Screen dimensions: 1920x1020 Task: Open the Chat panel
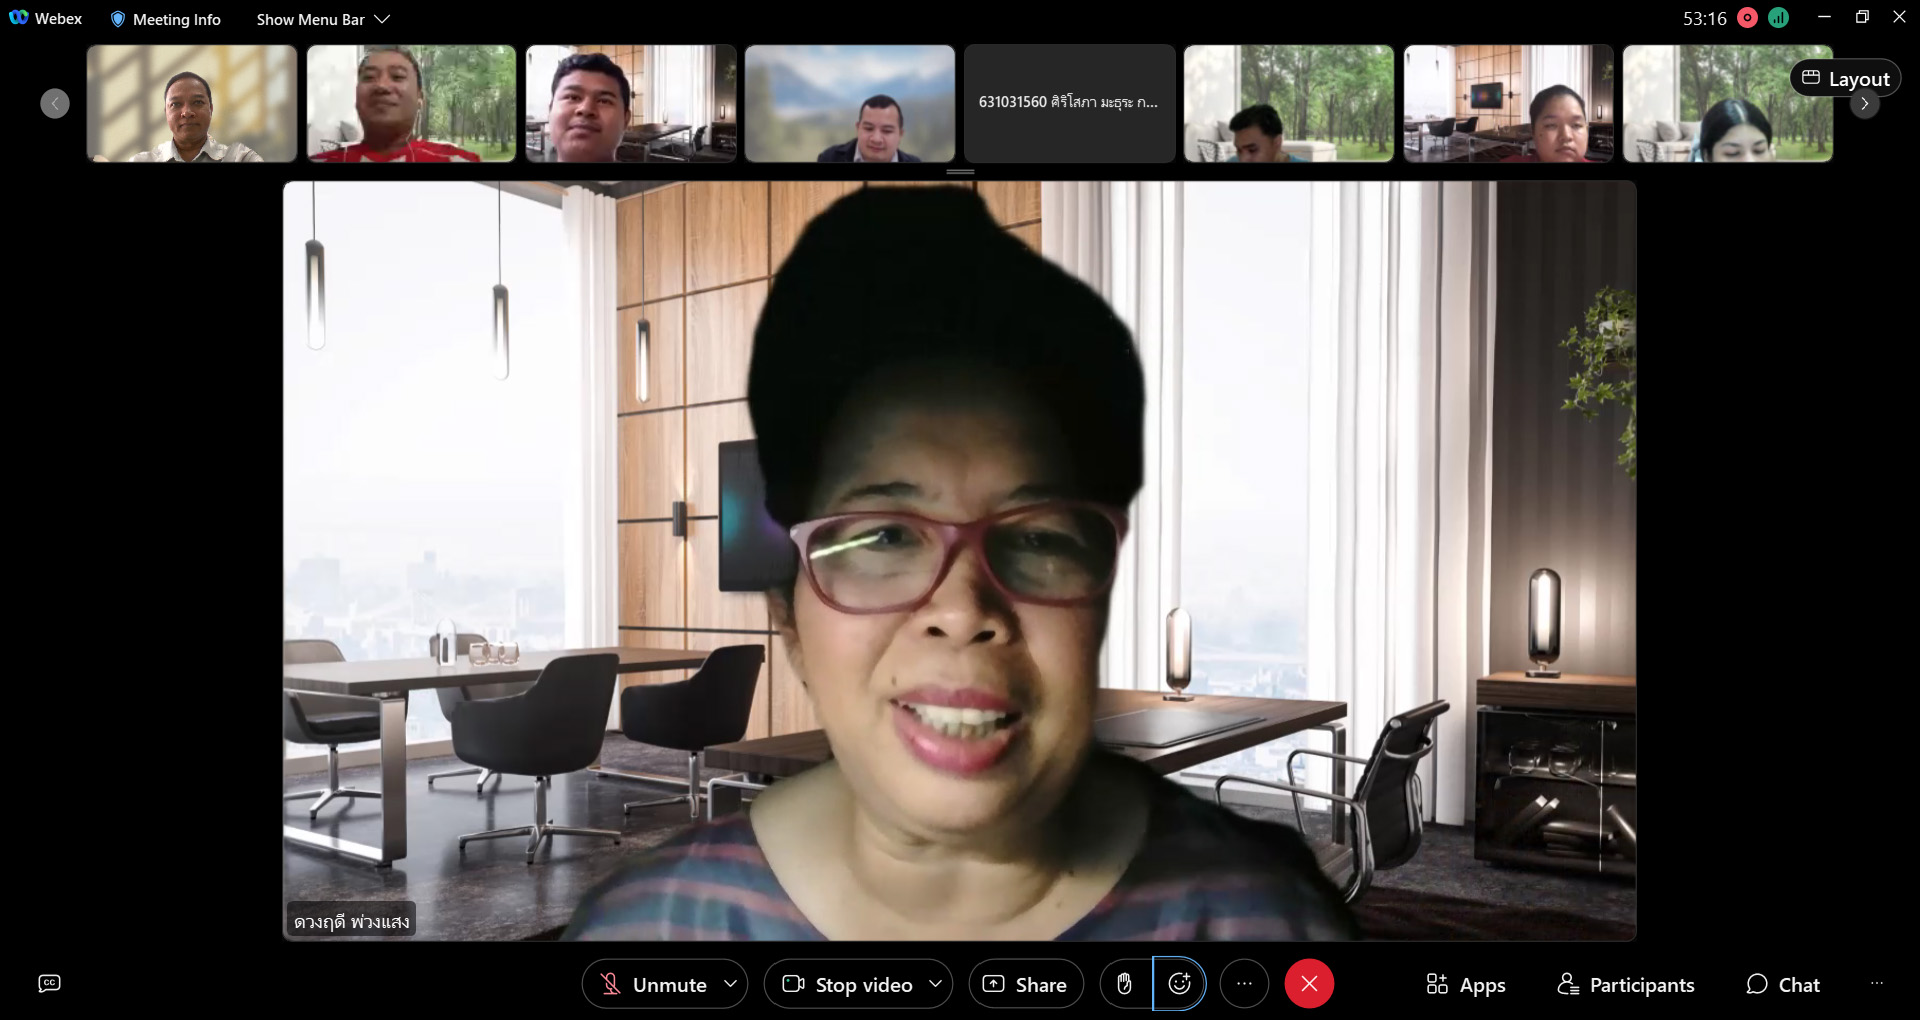(1783, 985)
